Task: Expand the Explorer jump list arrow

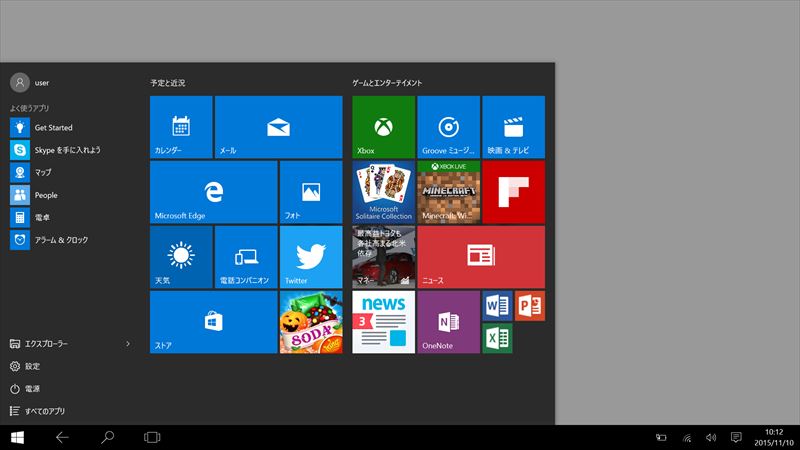Action: click(128, 344)
